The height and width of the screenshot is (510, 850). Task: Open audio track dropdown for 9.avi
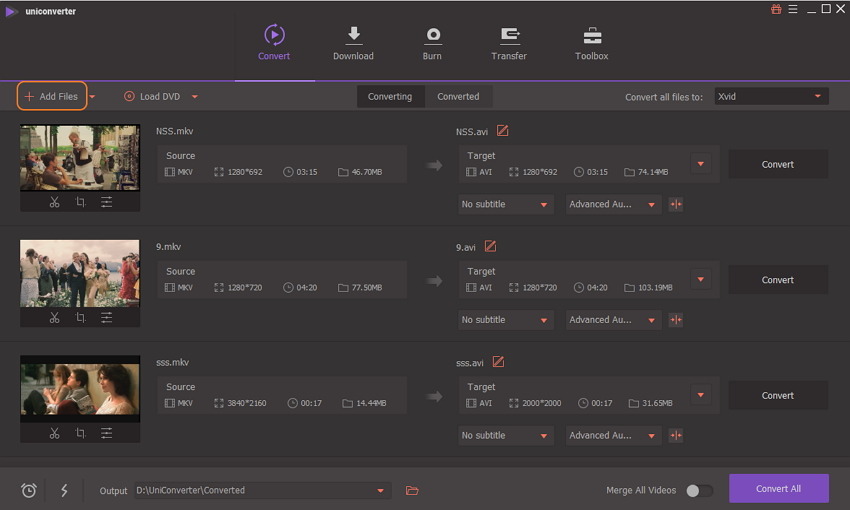(613, 320)
